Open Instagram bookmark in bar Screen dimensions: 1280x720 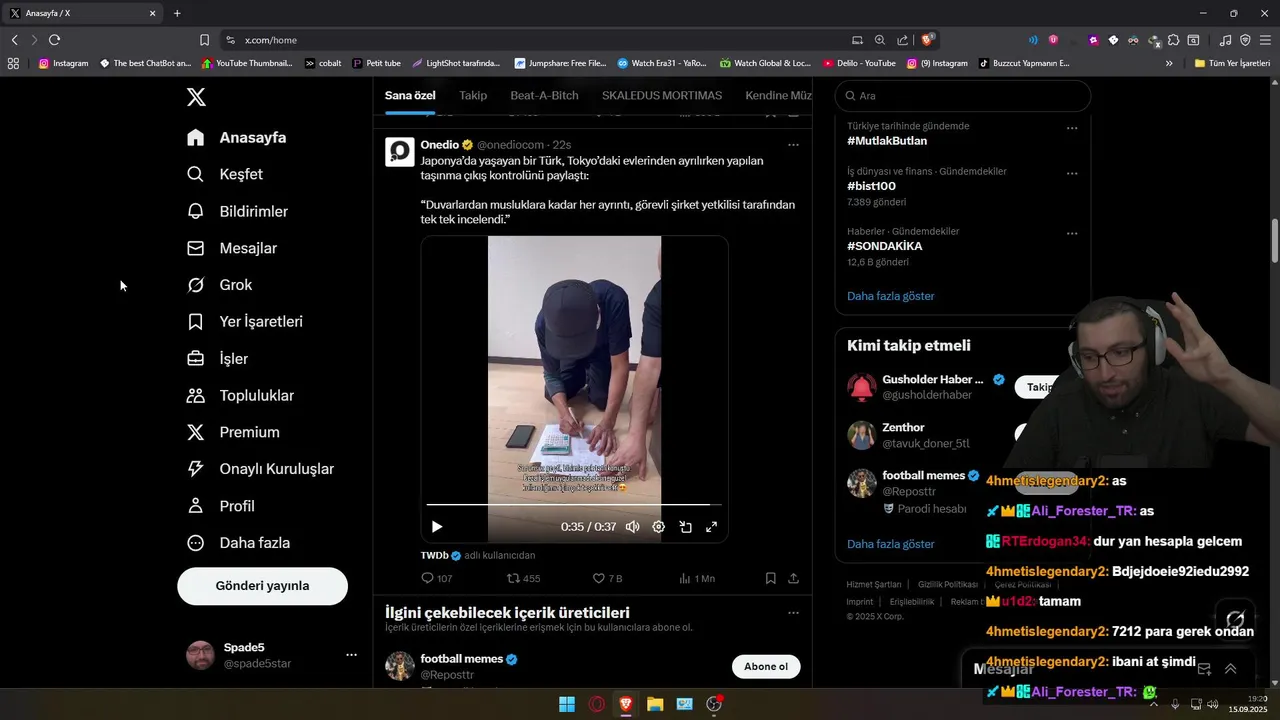(x=63, y=63)
